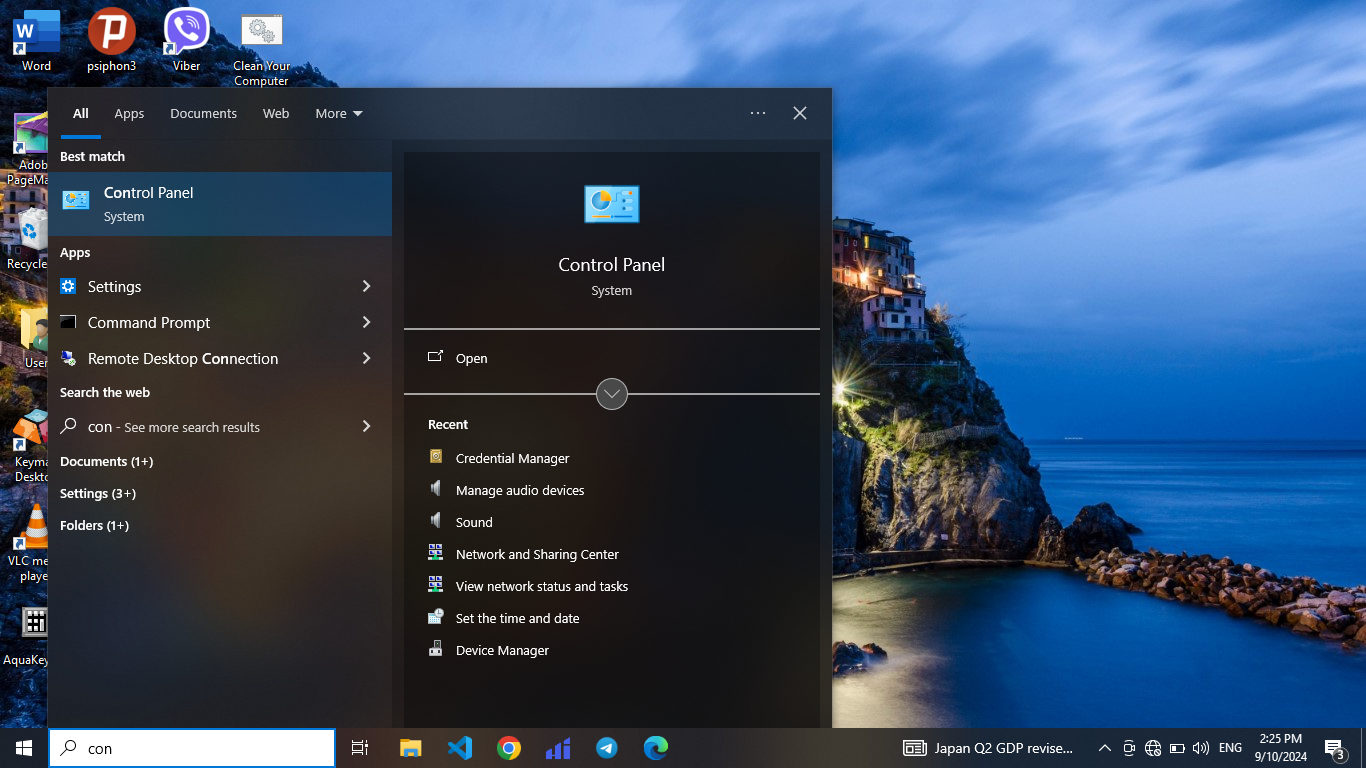Click the large Control Panel icon in preview pane

click(611, 204)
